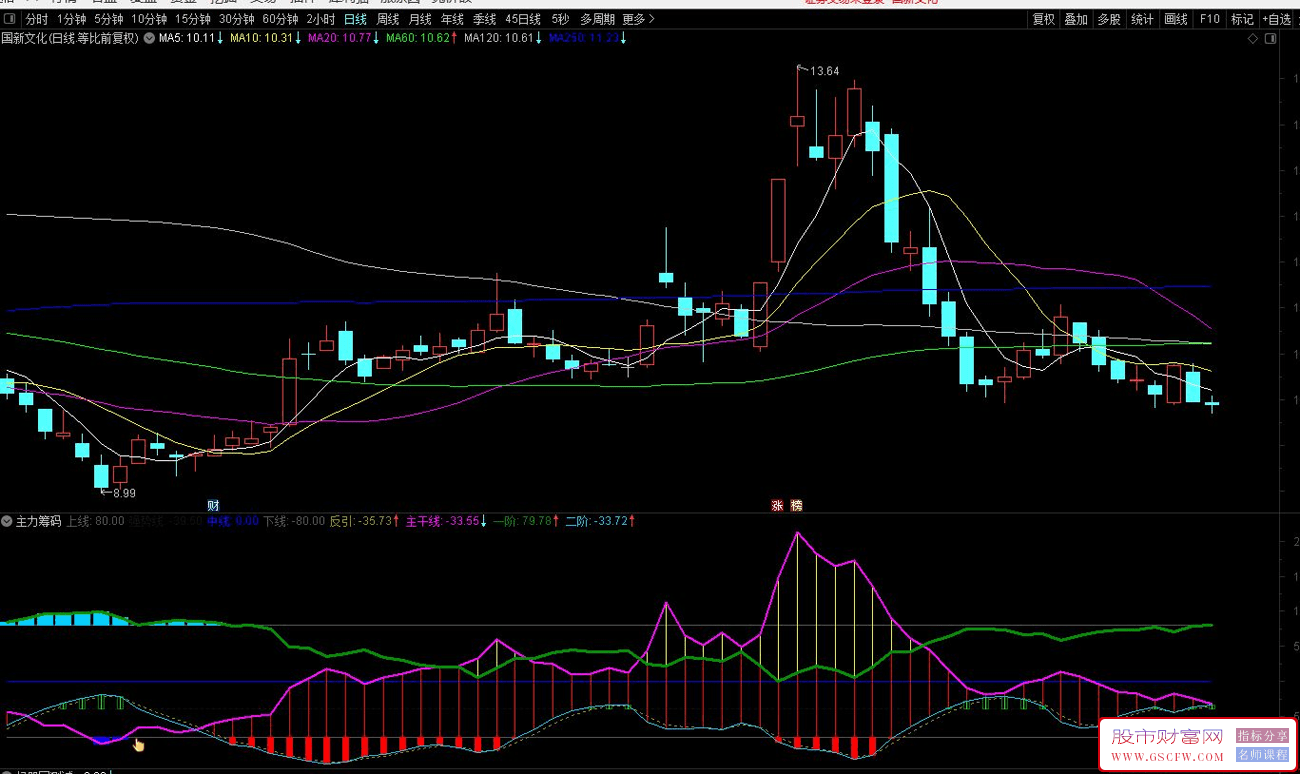Image resolution: width=1300 pixels, height=774 pixels.
Task: Expand the 更多 periods menu
Action: click(x=638, y=19)
